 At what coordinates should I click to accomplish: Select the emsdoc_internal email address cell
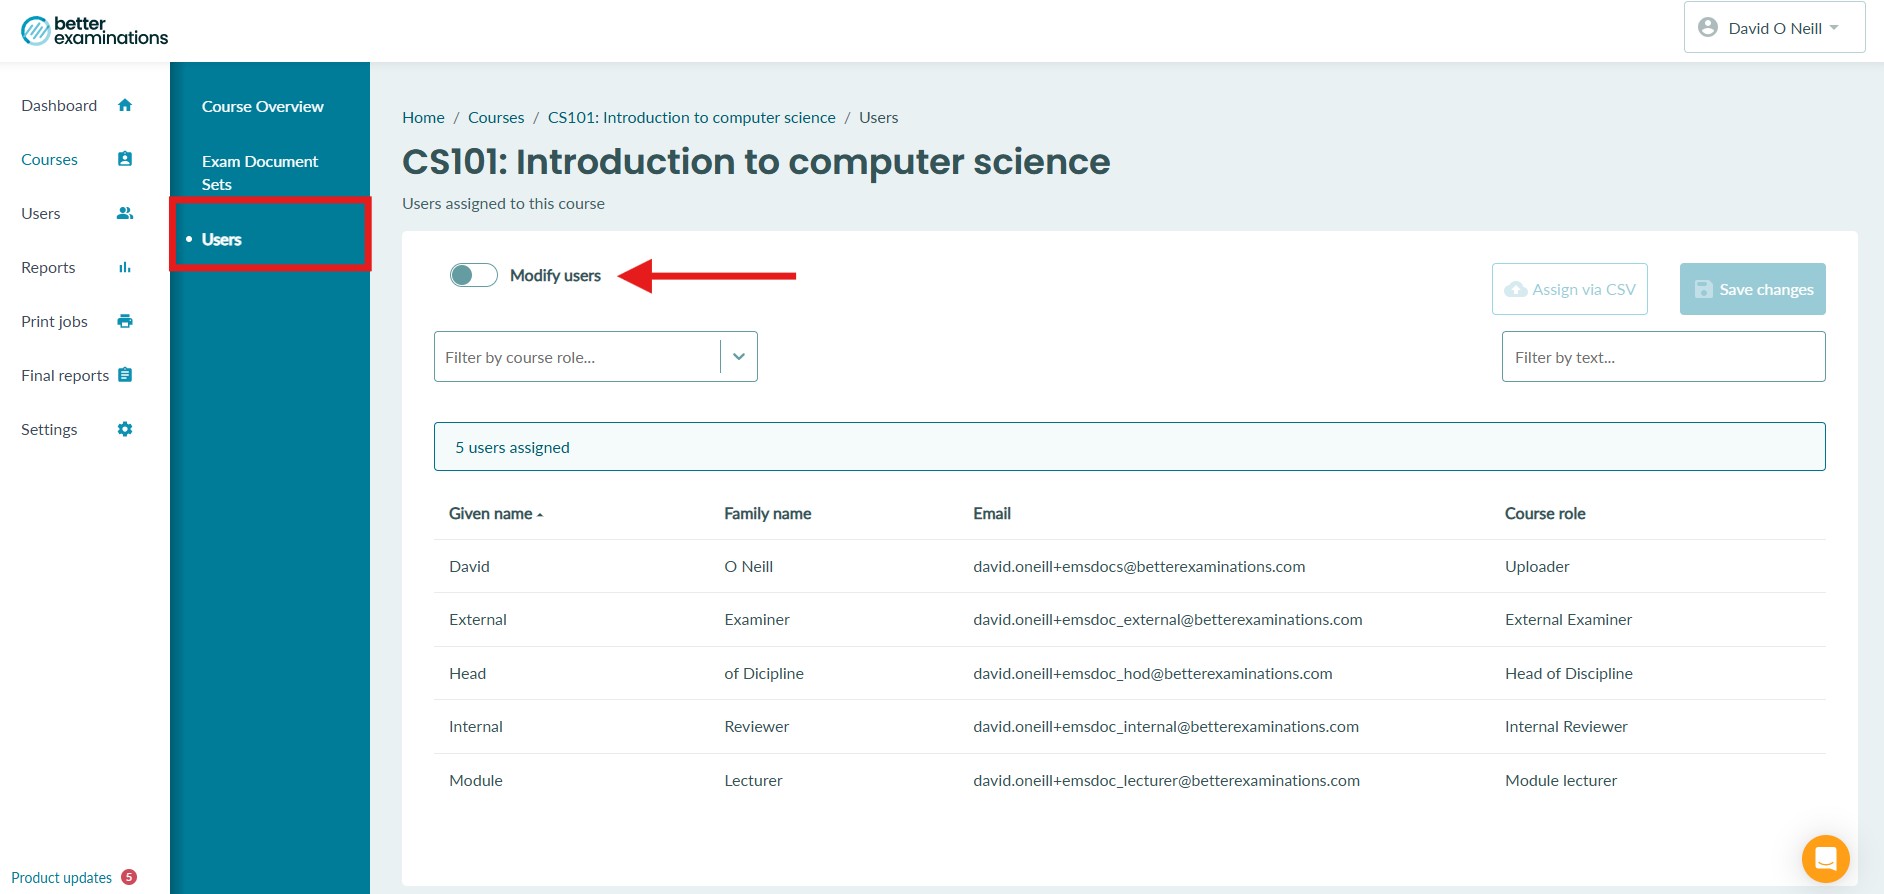click(1166, 726)
